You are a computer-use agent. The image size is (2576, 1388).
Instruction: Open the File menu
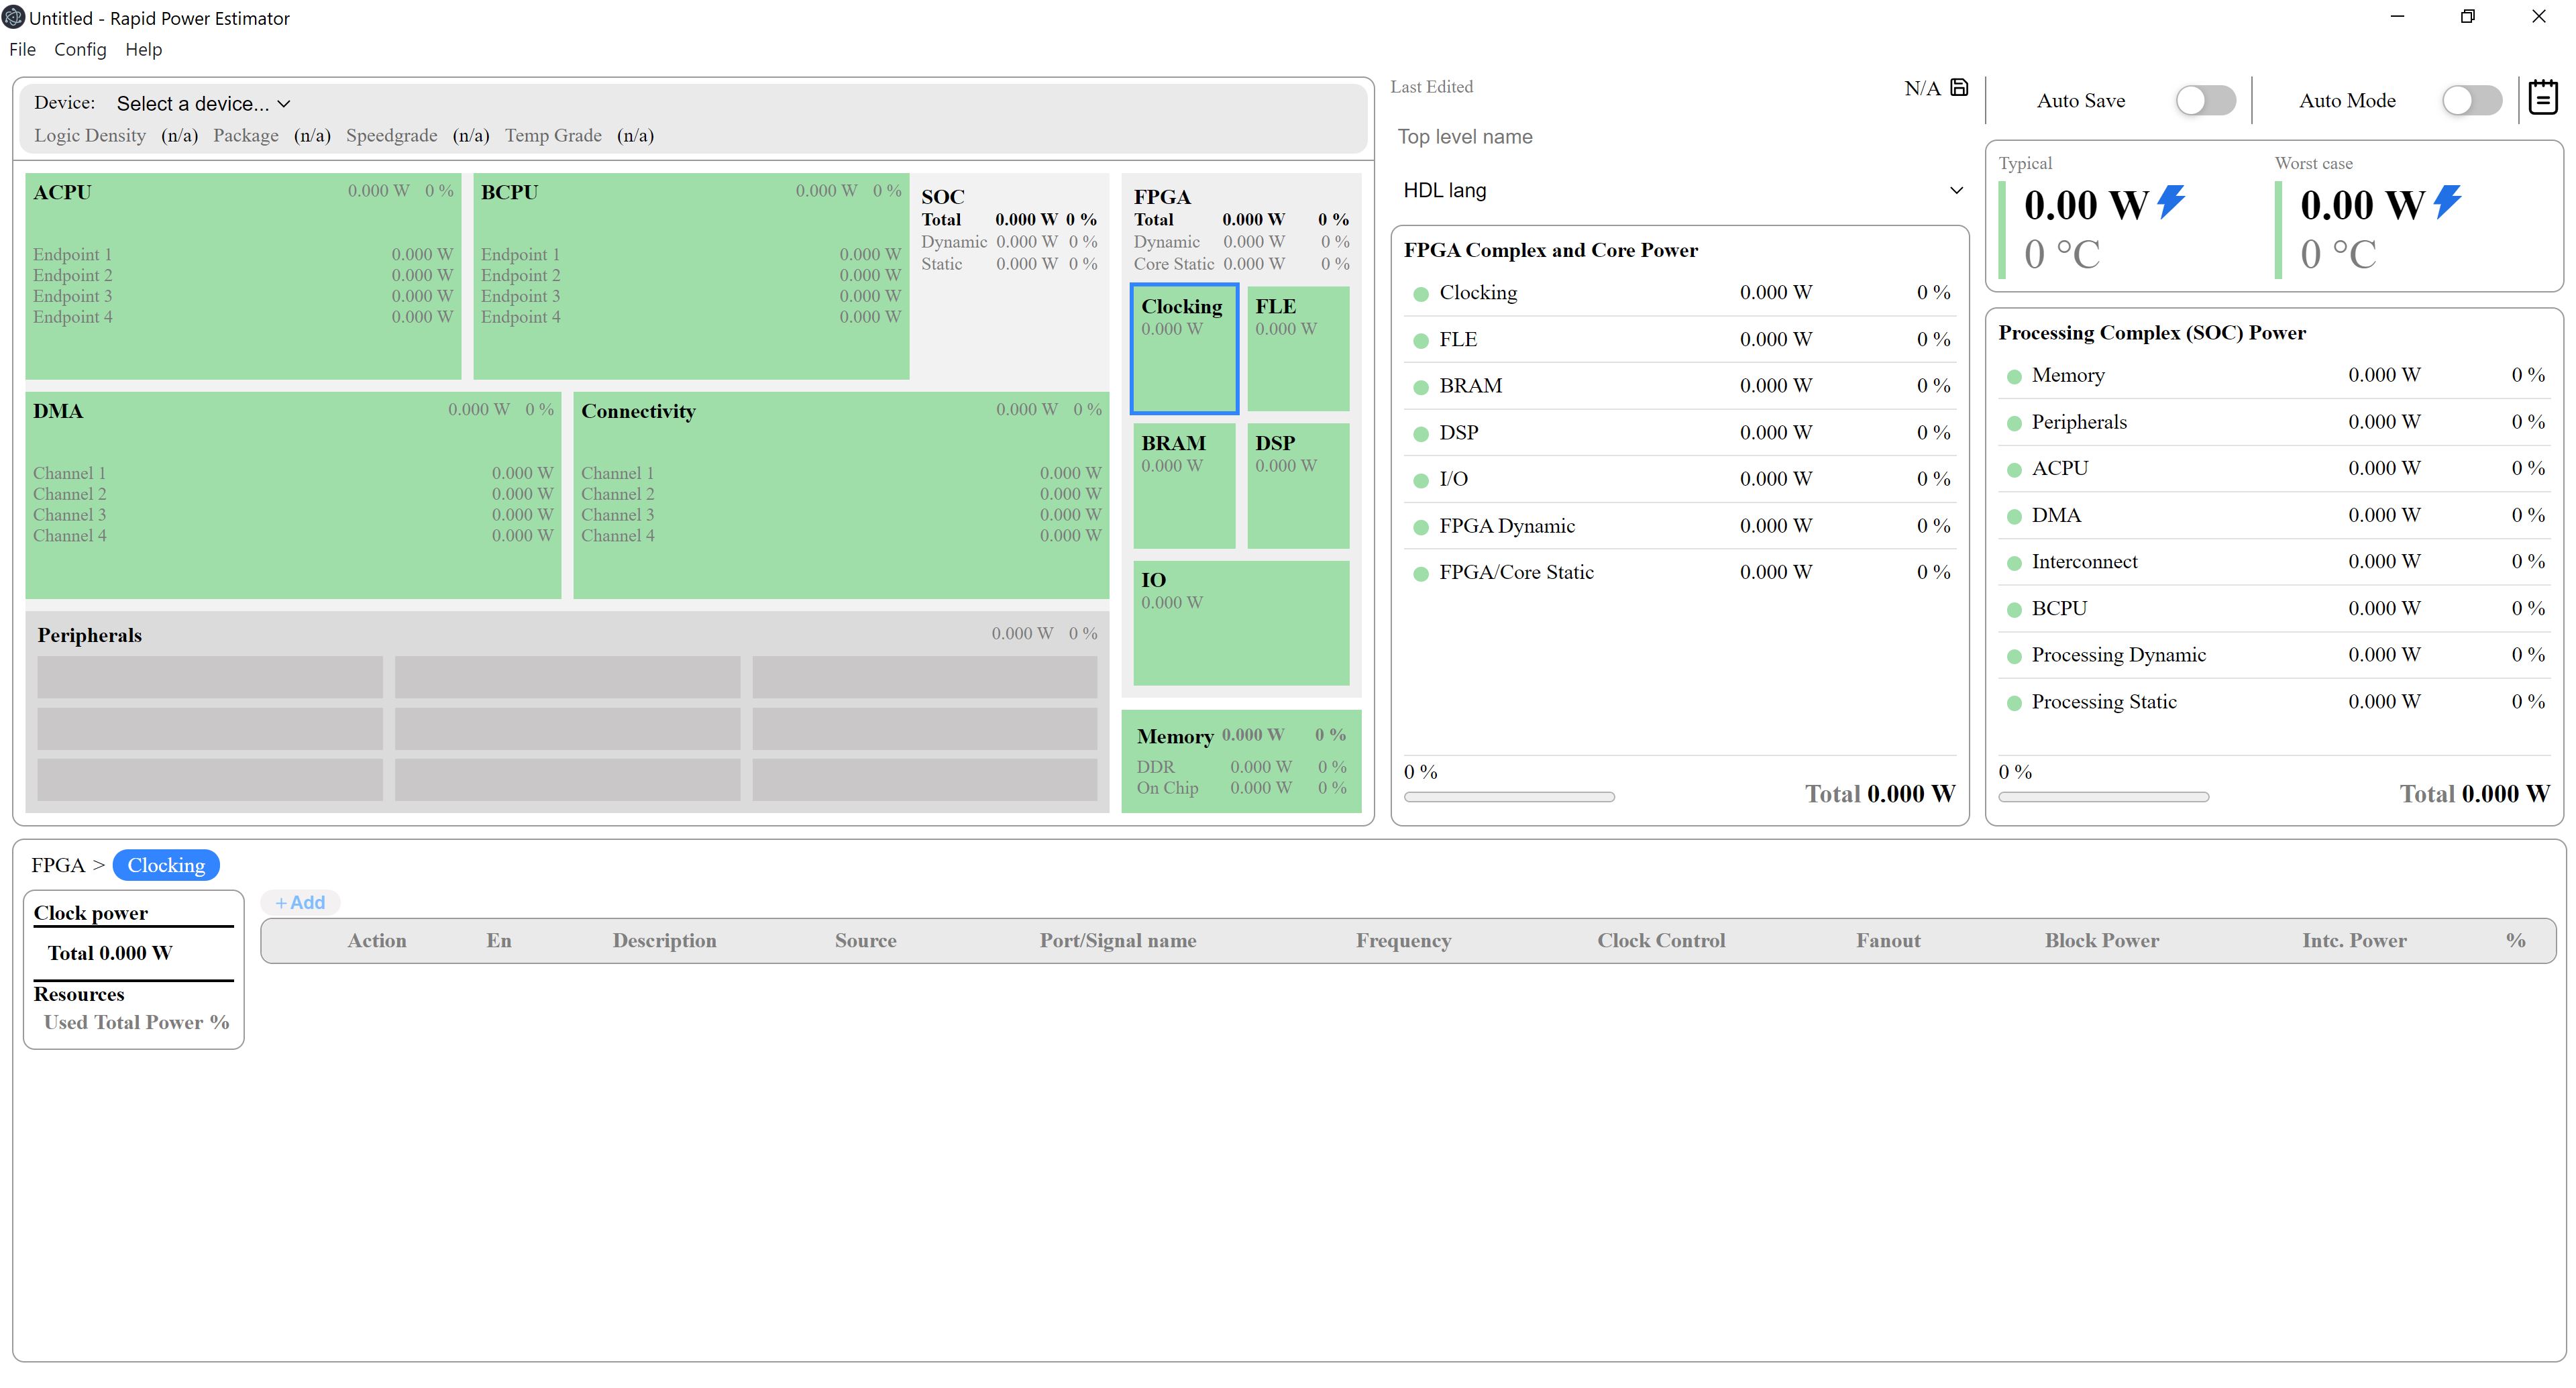click(22, 50)
